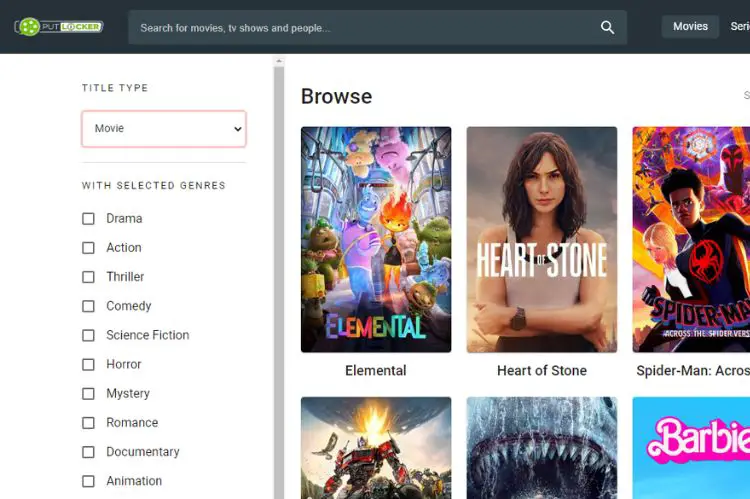The height and width of the screenshot is (499, 750).
Task: Click the Spider-Man title link
Action: (693, 371)
